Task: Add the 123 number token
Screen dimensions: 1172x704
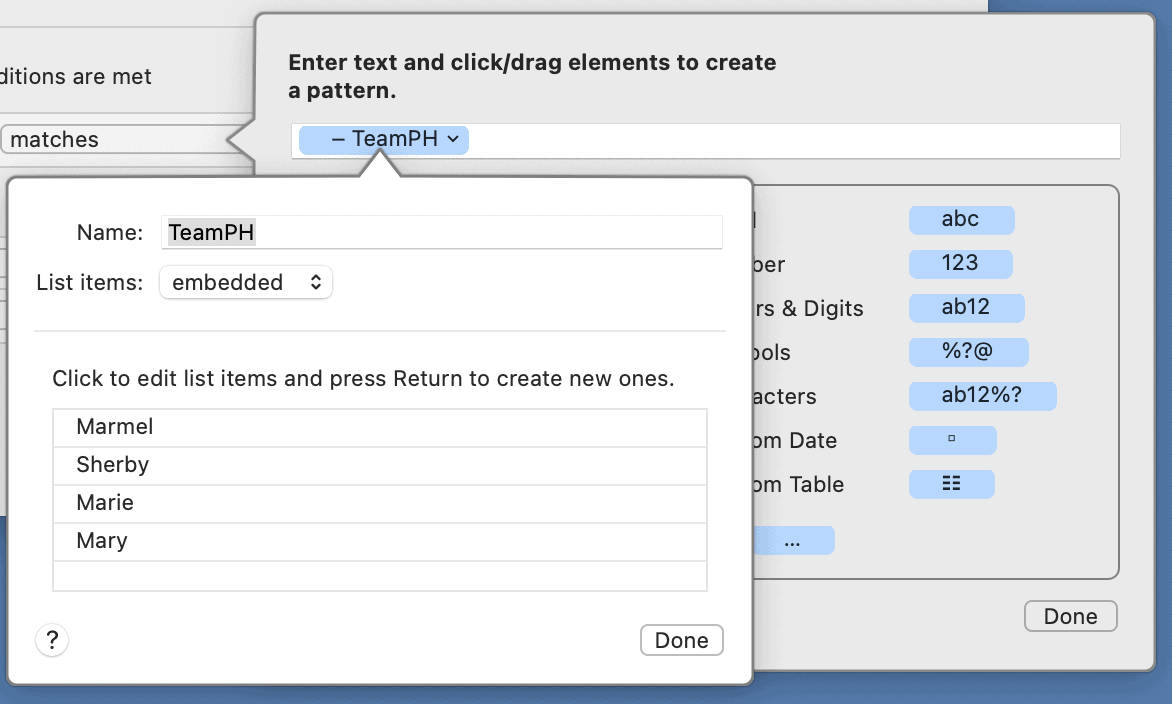Action: 960,264
